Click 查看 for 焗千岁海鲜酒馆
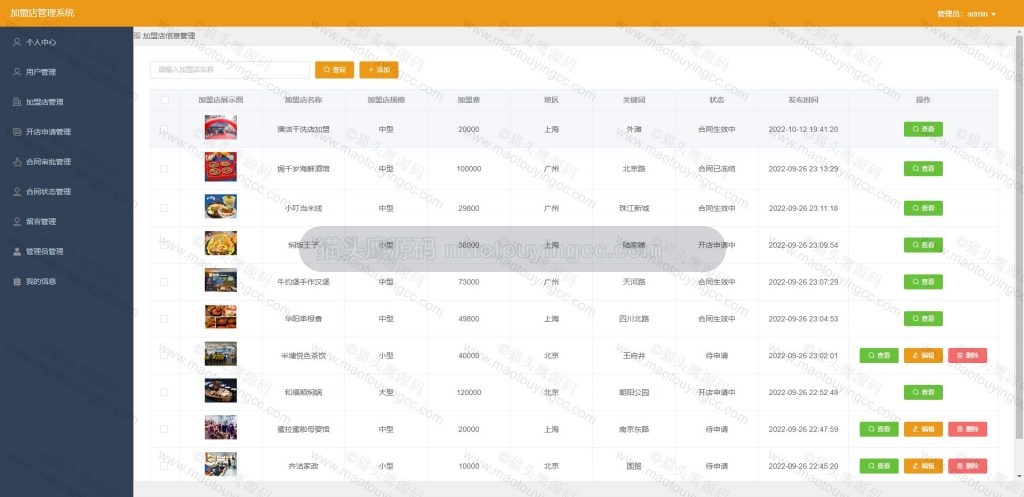 [x=923, y=168]
